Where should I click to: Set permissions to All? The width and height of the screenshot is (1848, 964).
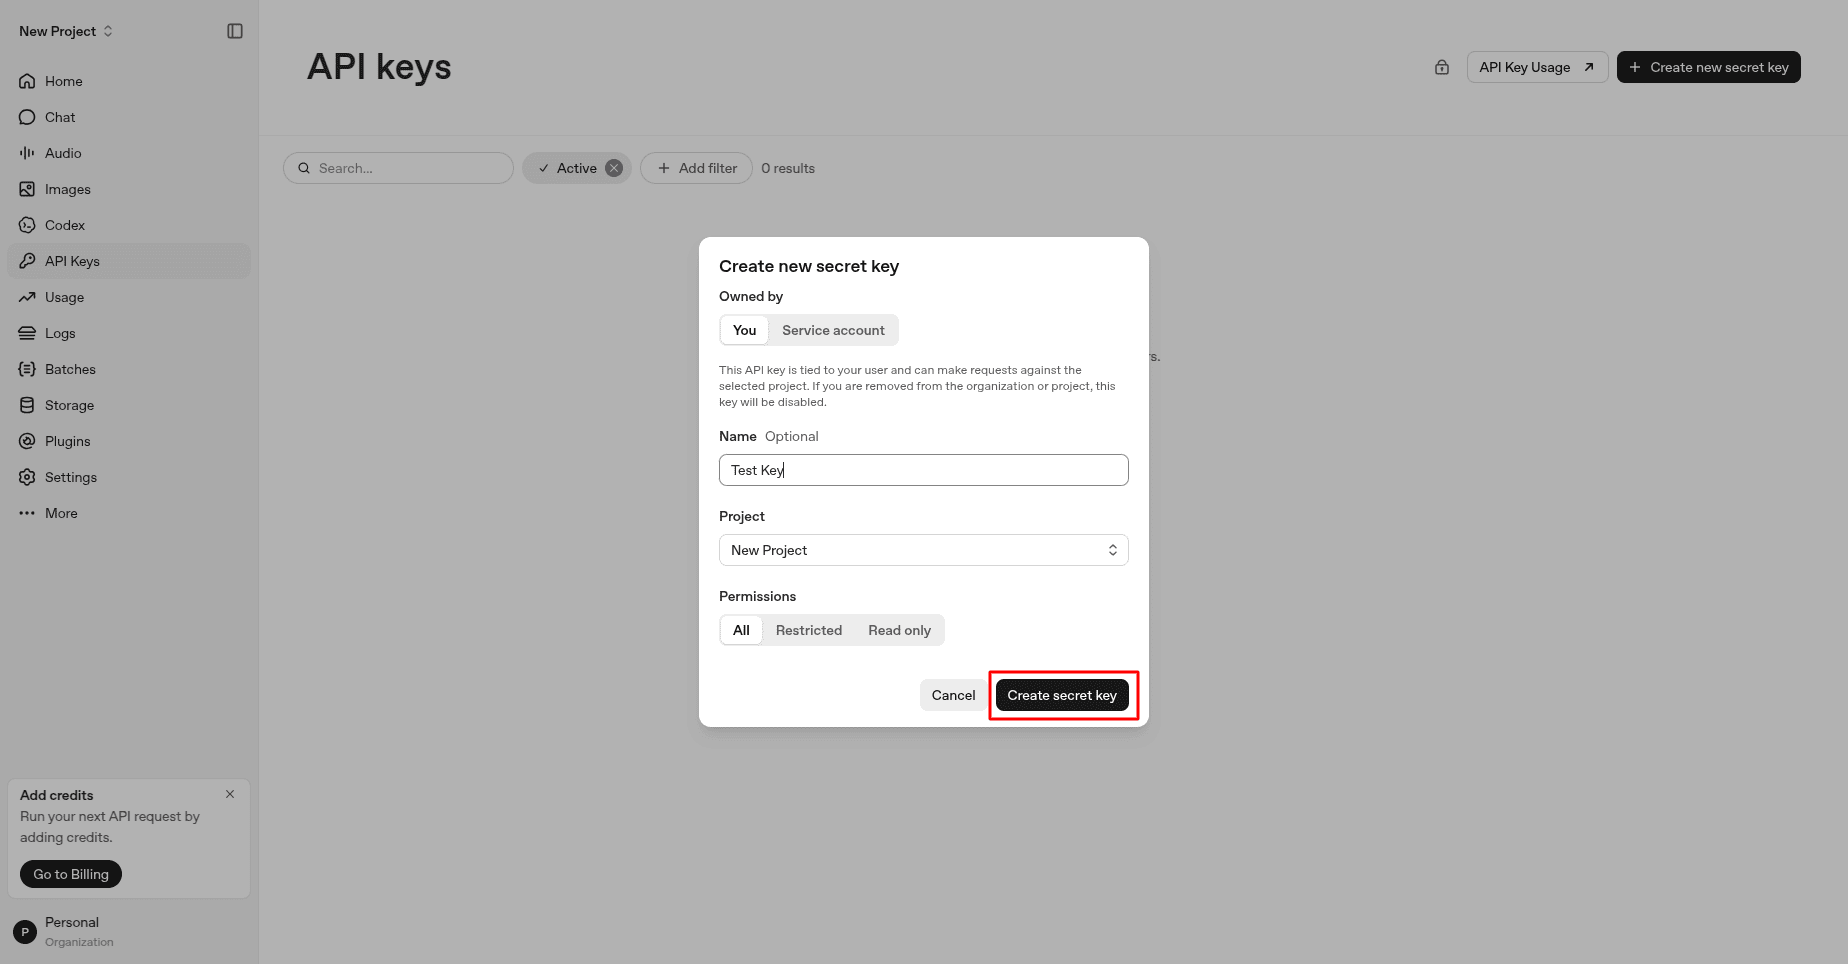741,630
